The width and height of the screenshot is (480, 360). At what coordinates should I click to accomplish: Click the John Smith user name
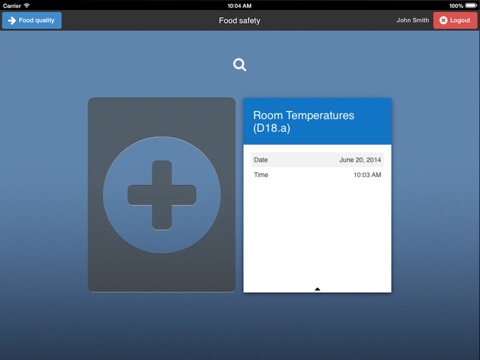point(413,20)
